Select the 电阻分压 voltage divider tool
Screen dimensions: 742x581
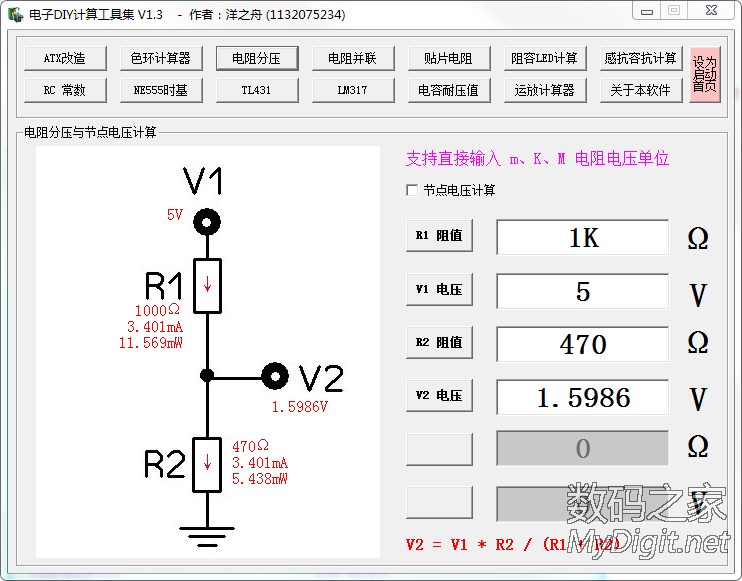[257, 58]
